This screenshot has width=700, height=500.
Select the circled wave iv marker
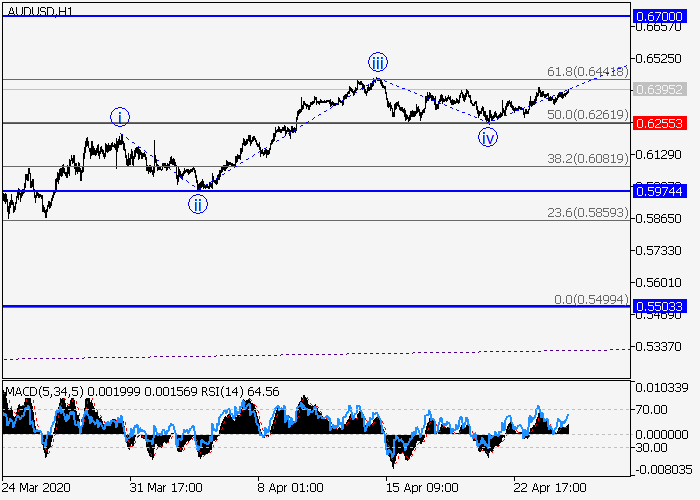pyautogui.click(x=488, y=137)
